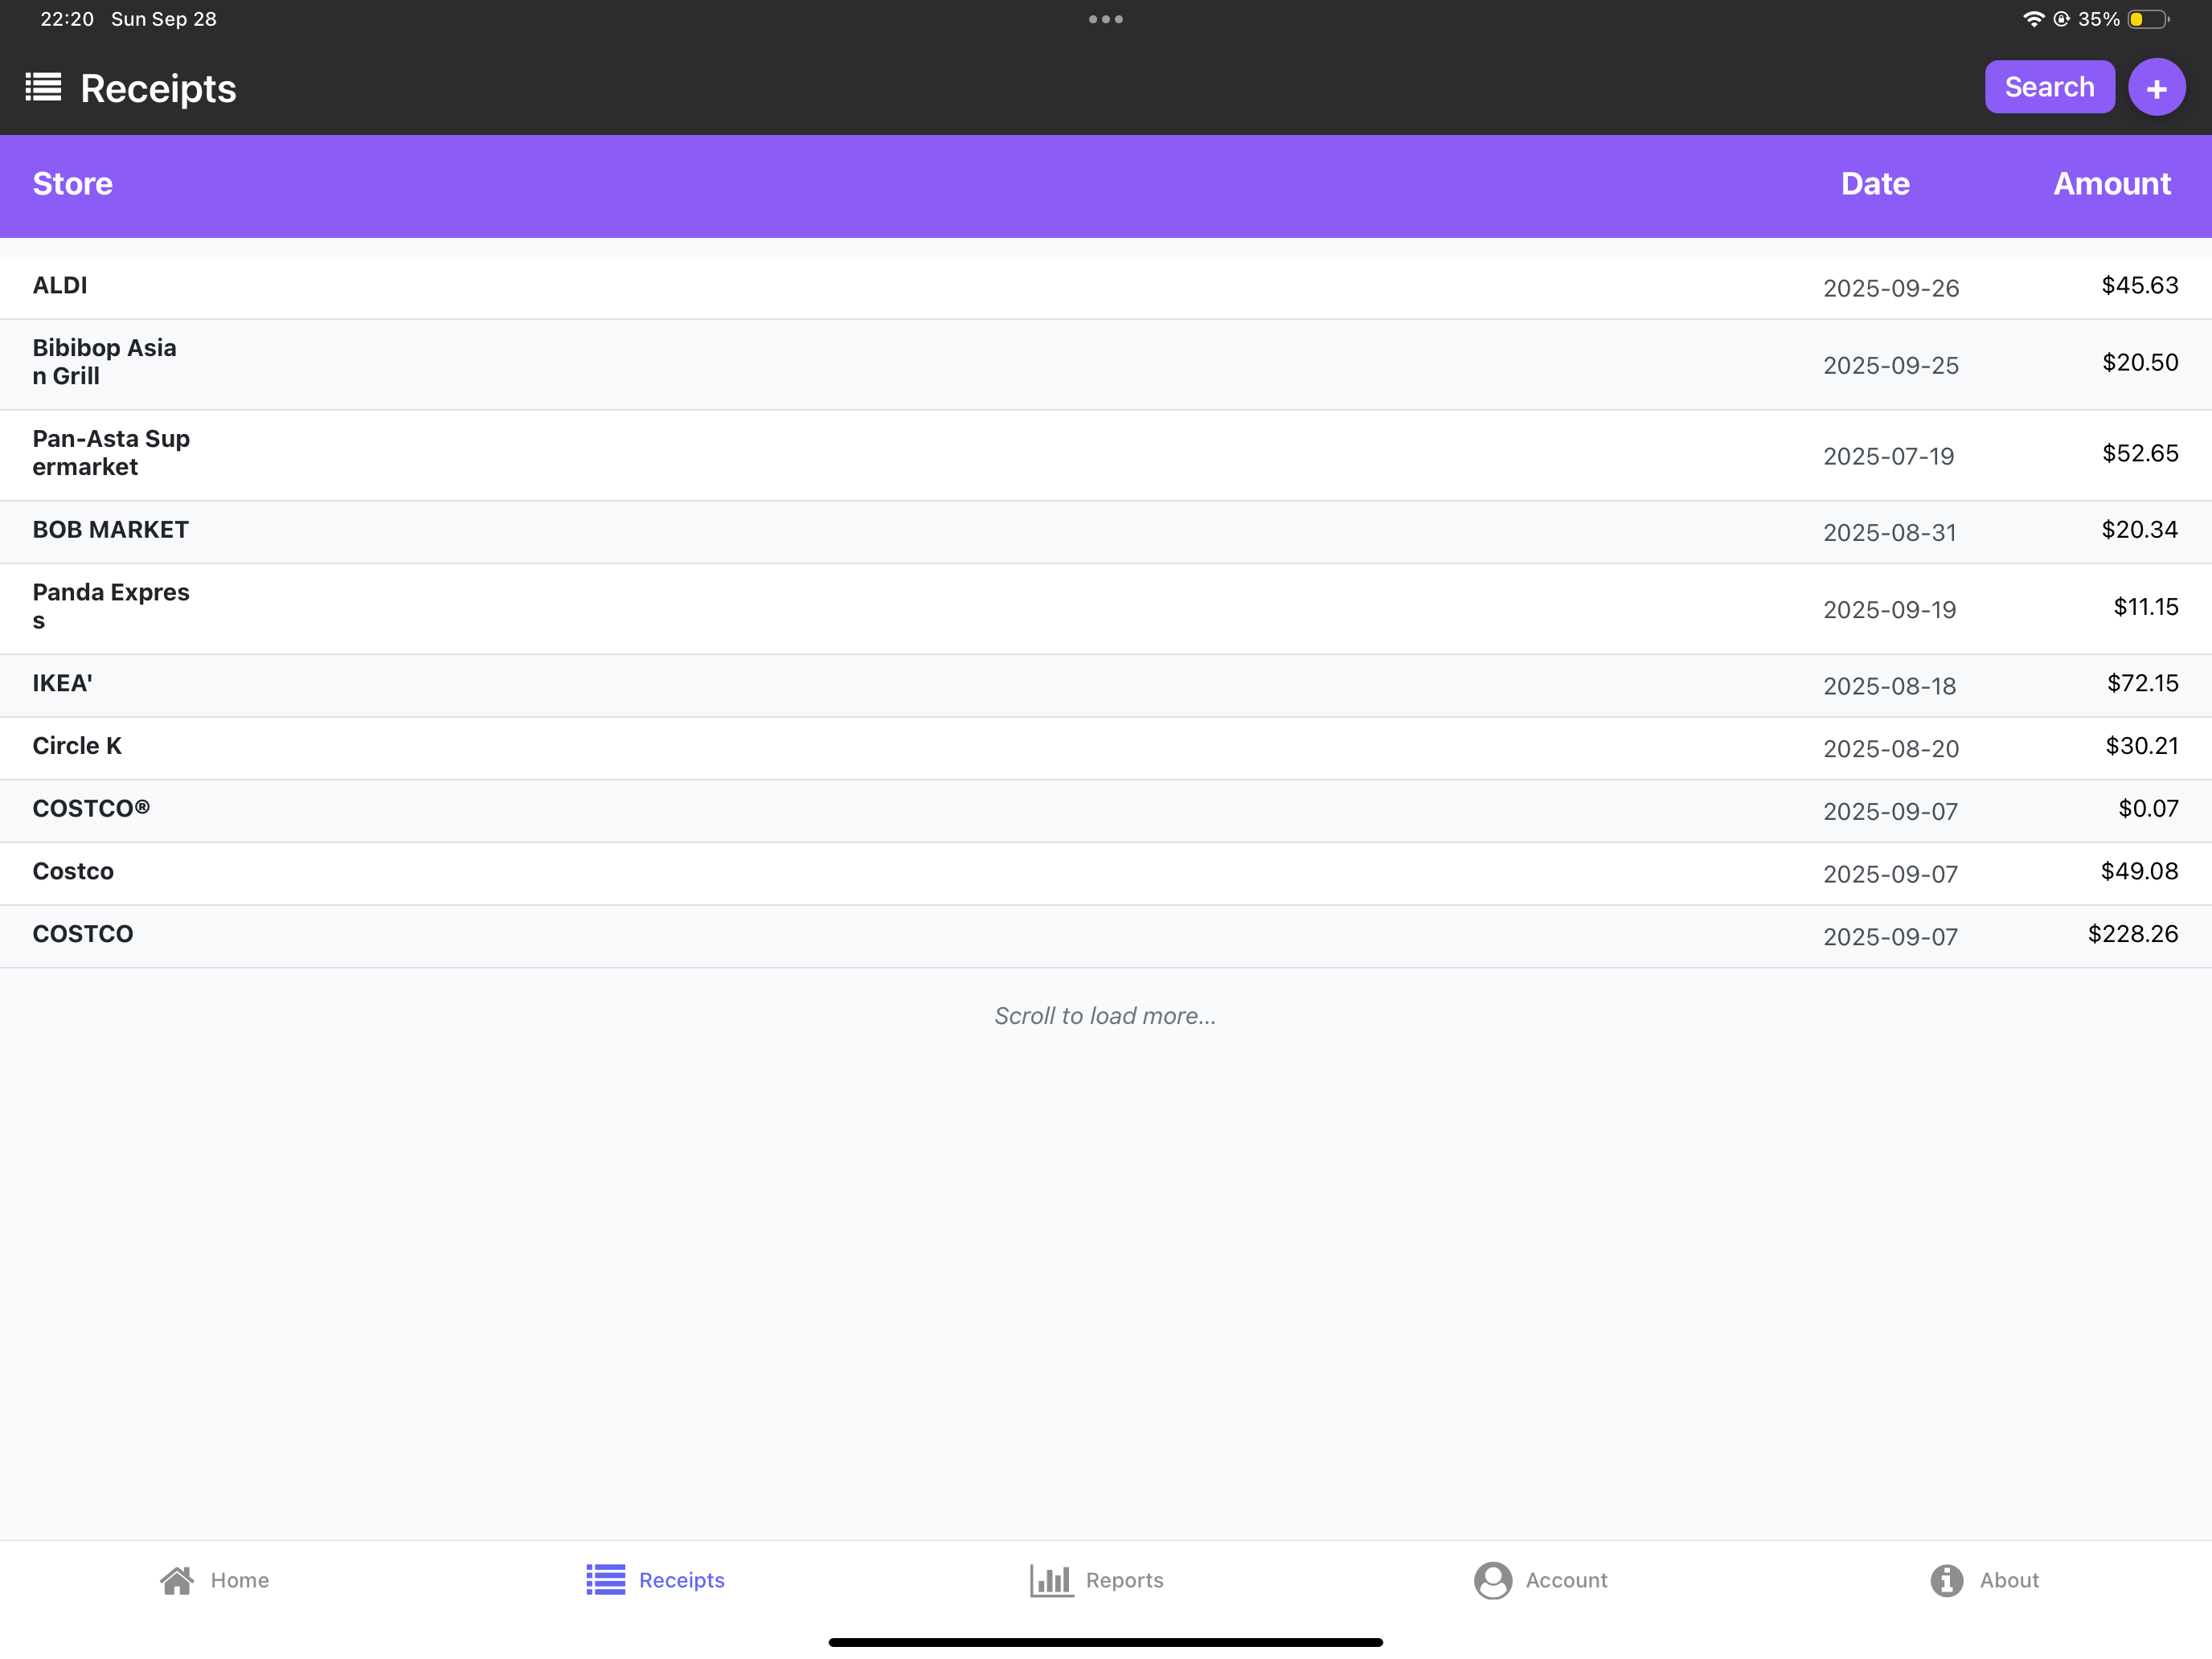
Task: Click the Receipts page title
Action: click(x=158, y=89)
